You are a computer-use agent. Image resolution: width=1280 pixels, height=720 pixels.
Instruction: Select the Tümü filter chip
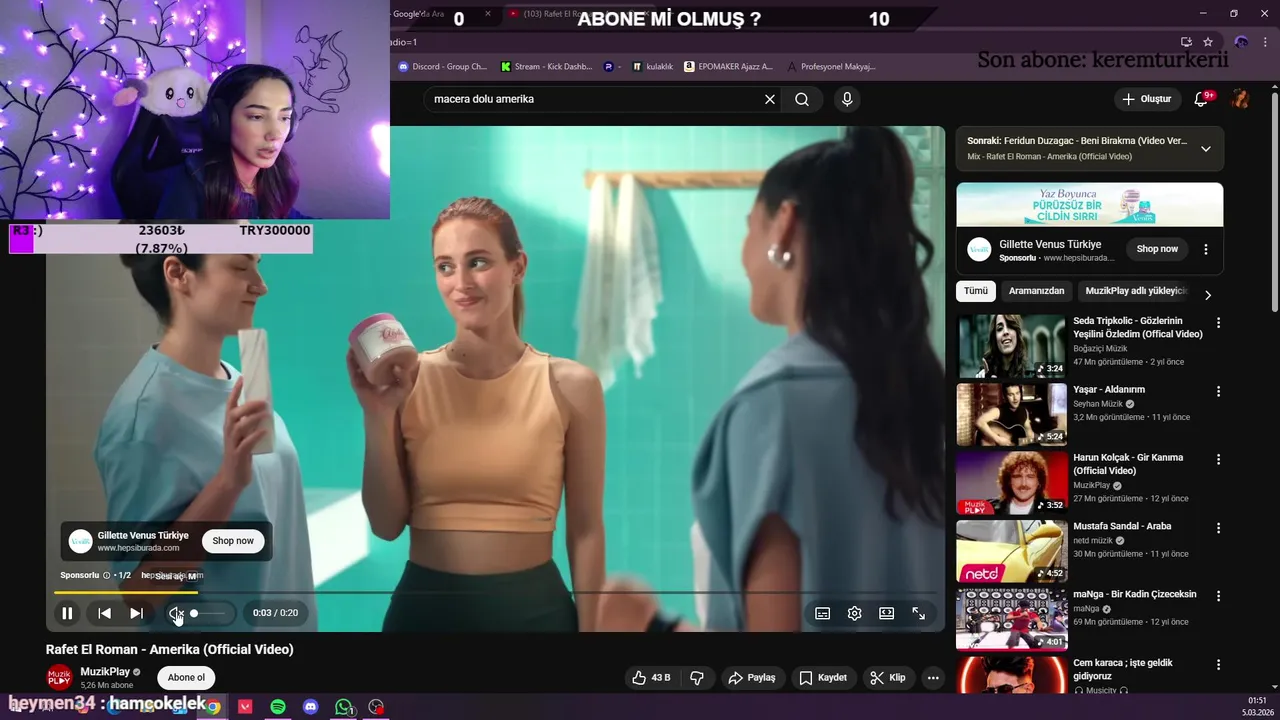tap(976, 291)
